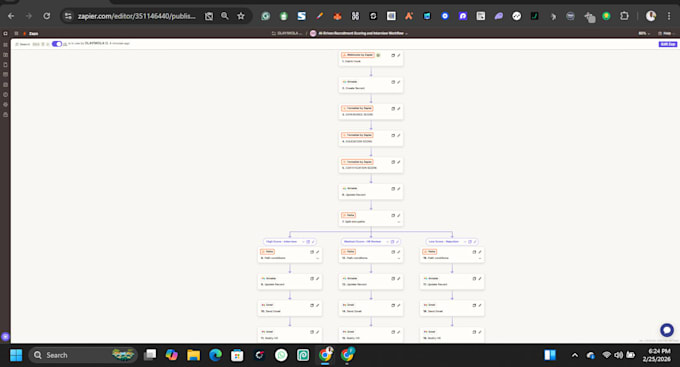Open WhatsApp from the taskbar
The width and height of the screenshot is (680, 367).
[281, 355]
